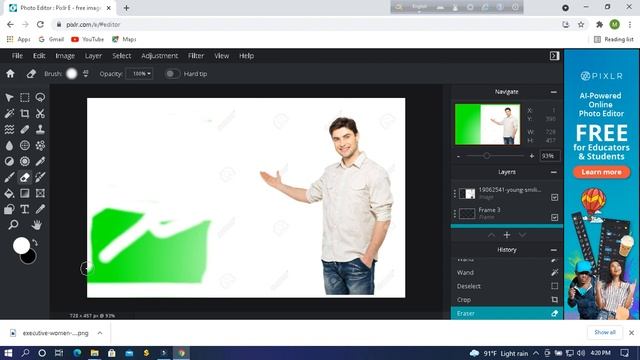
Task: Expand the downloads bar file options chevron
Action: tap(100, 333)
